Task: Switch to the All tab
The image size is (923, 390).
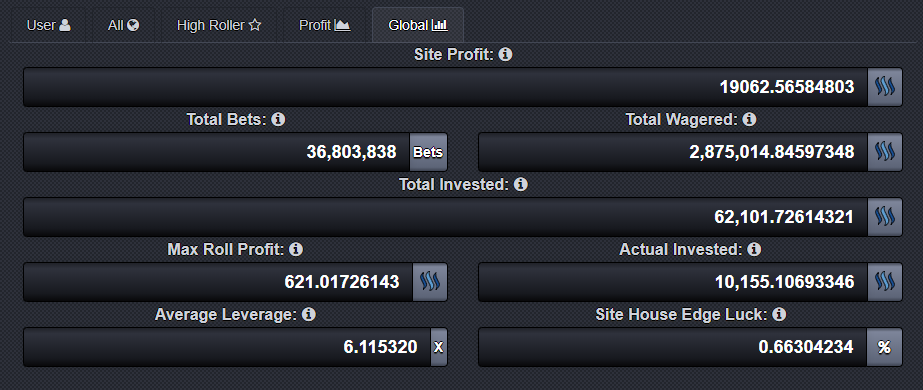Action: click(x=123, y=25)
